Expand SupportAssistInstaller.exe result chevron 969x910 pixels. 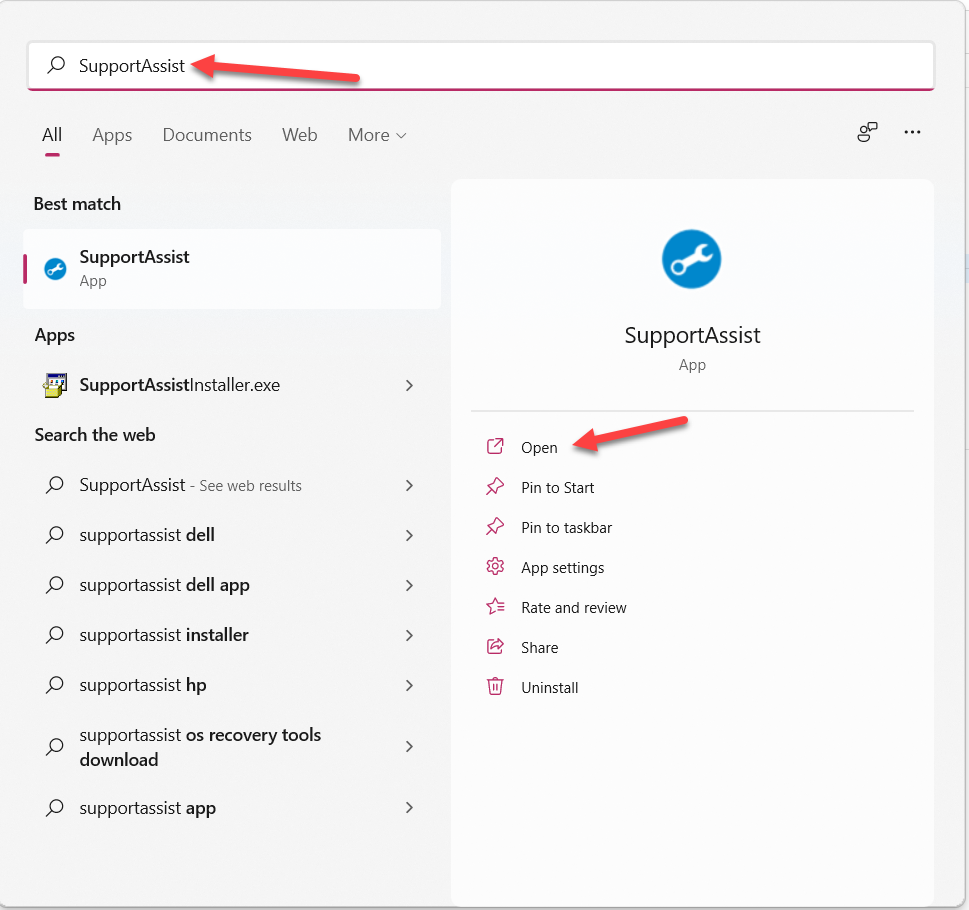point(409,386)
